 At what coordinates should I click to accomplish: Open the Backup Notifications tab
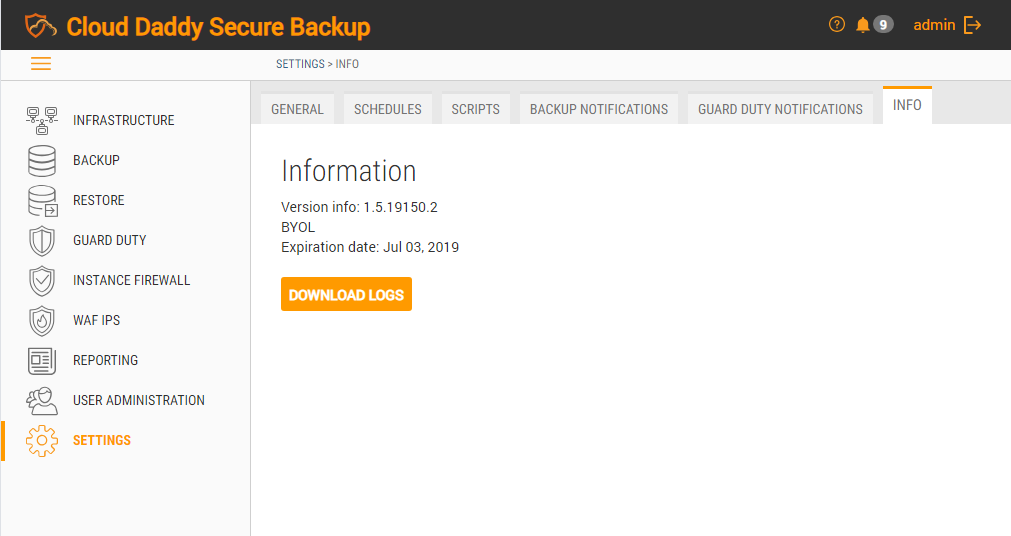(x=599, y=109)
